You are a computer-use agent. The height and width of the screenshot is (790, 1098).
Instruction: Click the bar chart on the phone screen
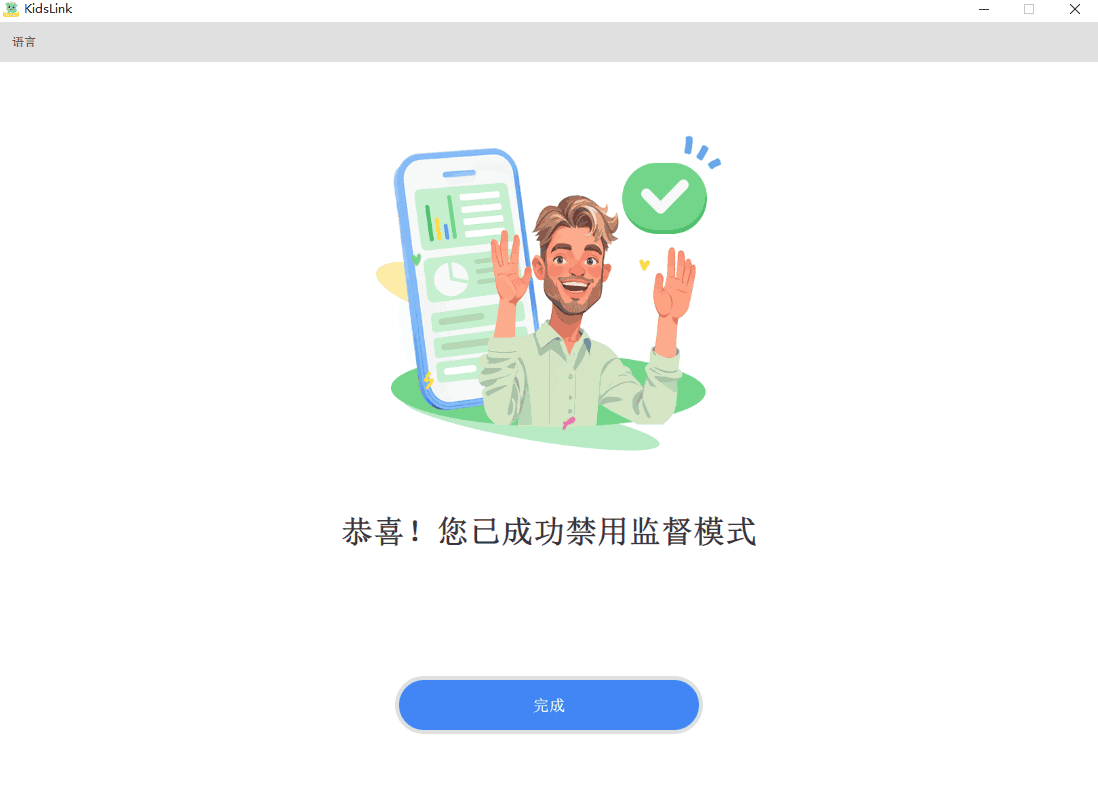440,220
